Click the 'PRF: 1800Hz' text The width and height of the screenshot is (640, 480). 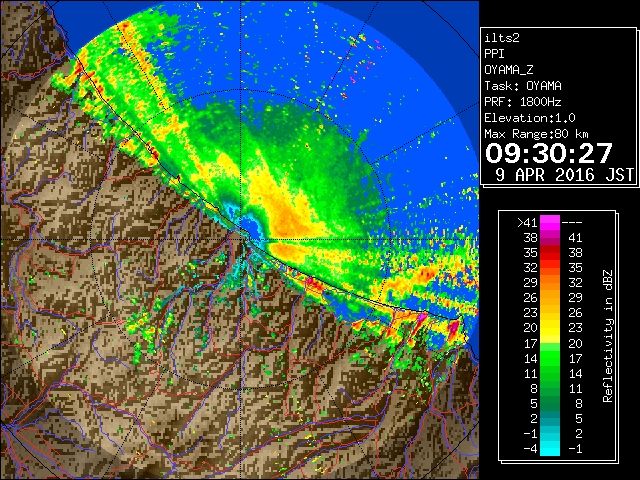coord(523,102)
